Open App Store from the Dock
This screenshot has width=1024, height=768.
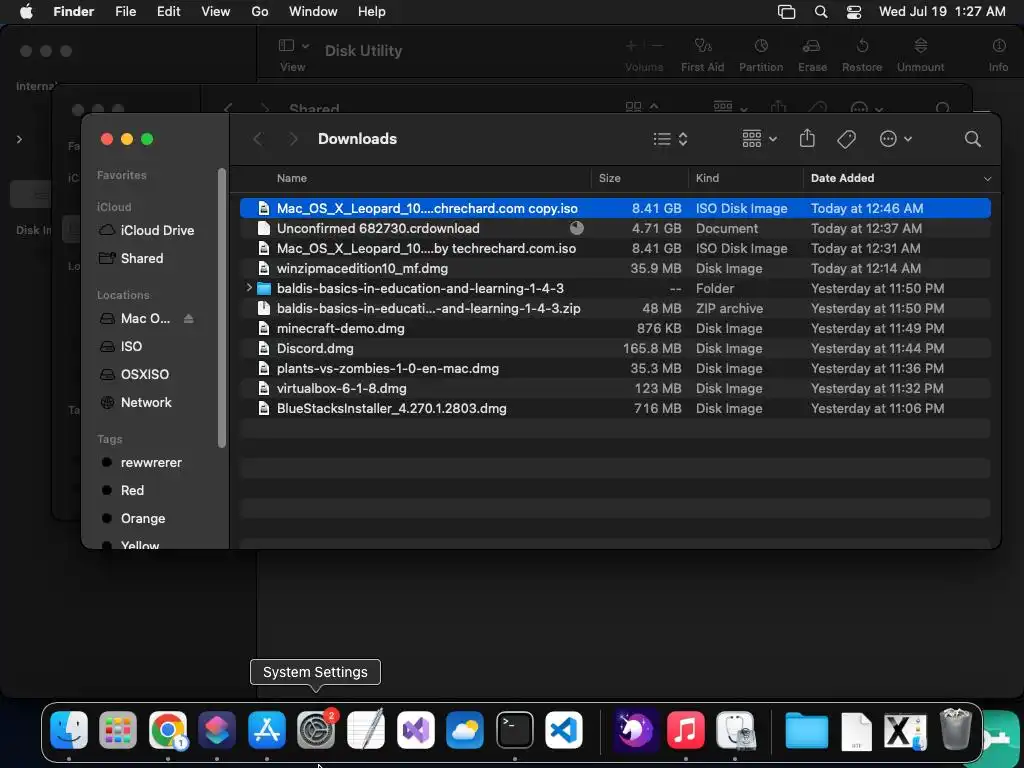266,730
